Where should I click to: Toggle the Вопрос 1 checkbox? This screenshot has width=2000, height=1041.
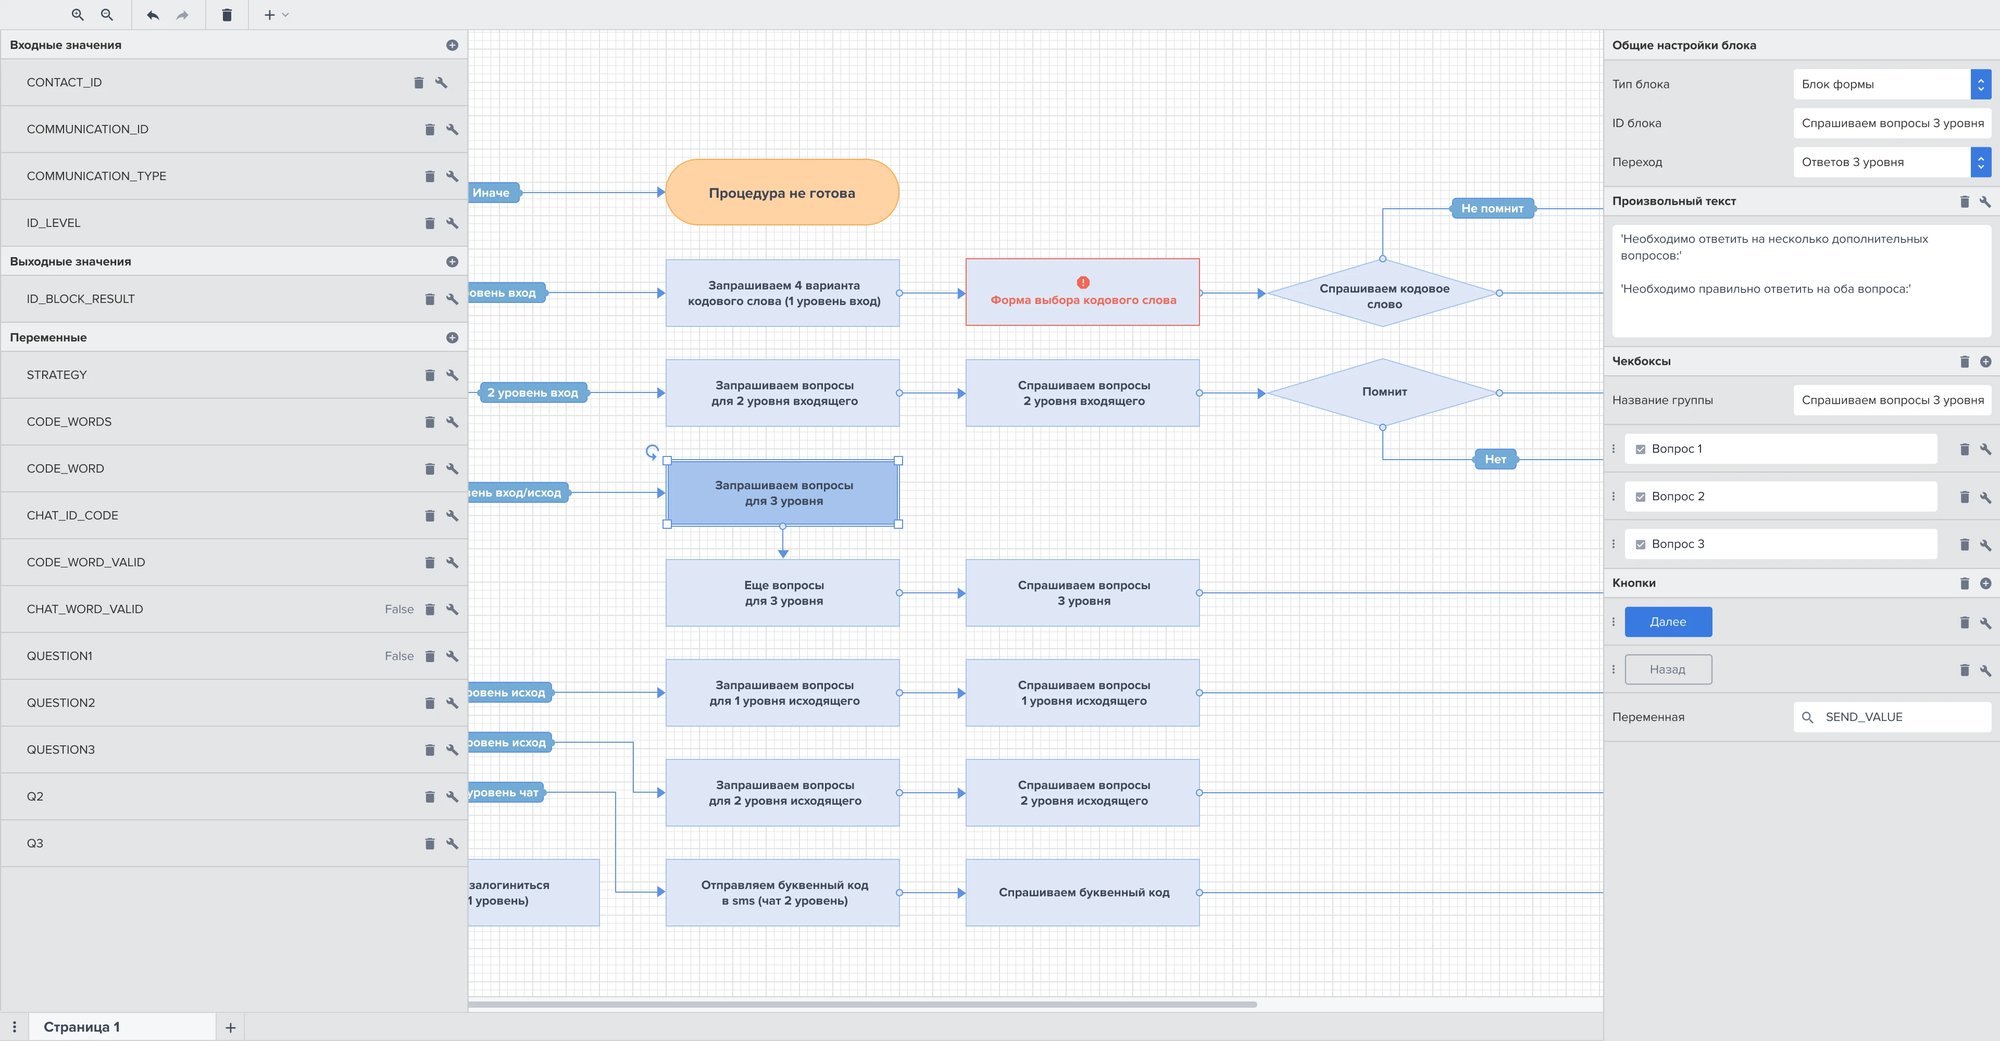1640,450
